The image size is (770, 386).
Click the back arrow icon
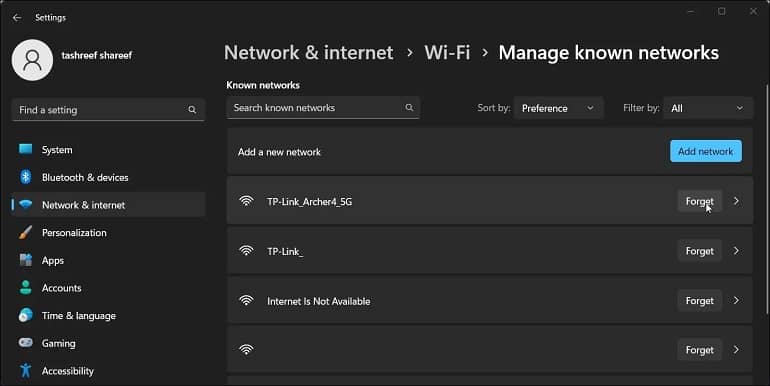pos(17,18)
